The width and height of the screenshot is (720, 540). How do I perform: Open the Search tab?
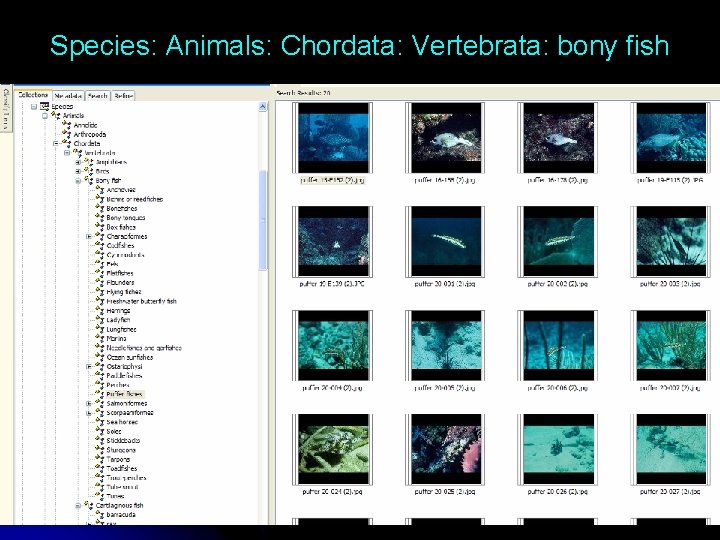(x=98, y=96)
